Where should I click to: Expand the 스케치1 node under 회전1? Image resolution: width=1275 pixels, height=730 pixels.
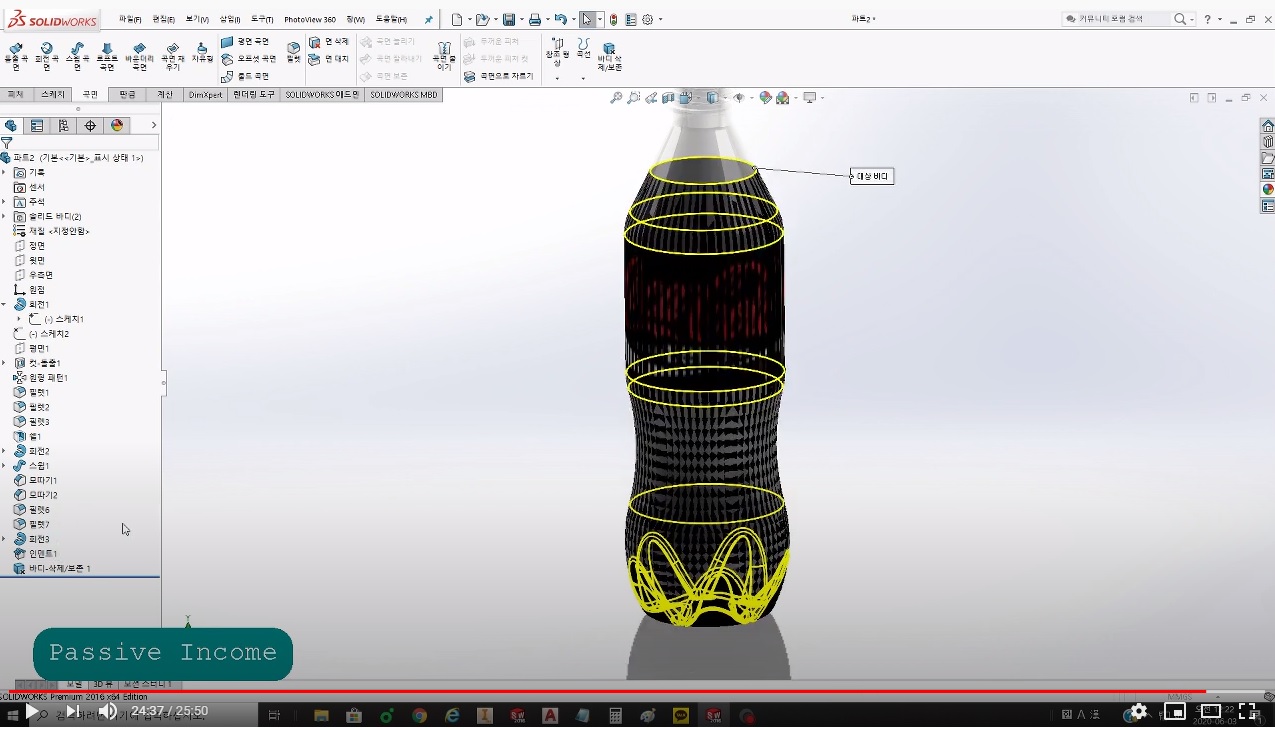click(19, 319)
